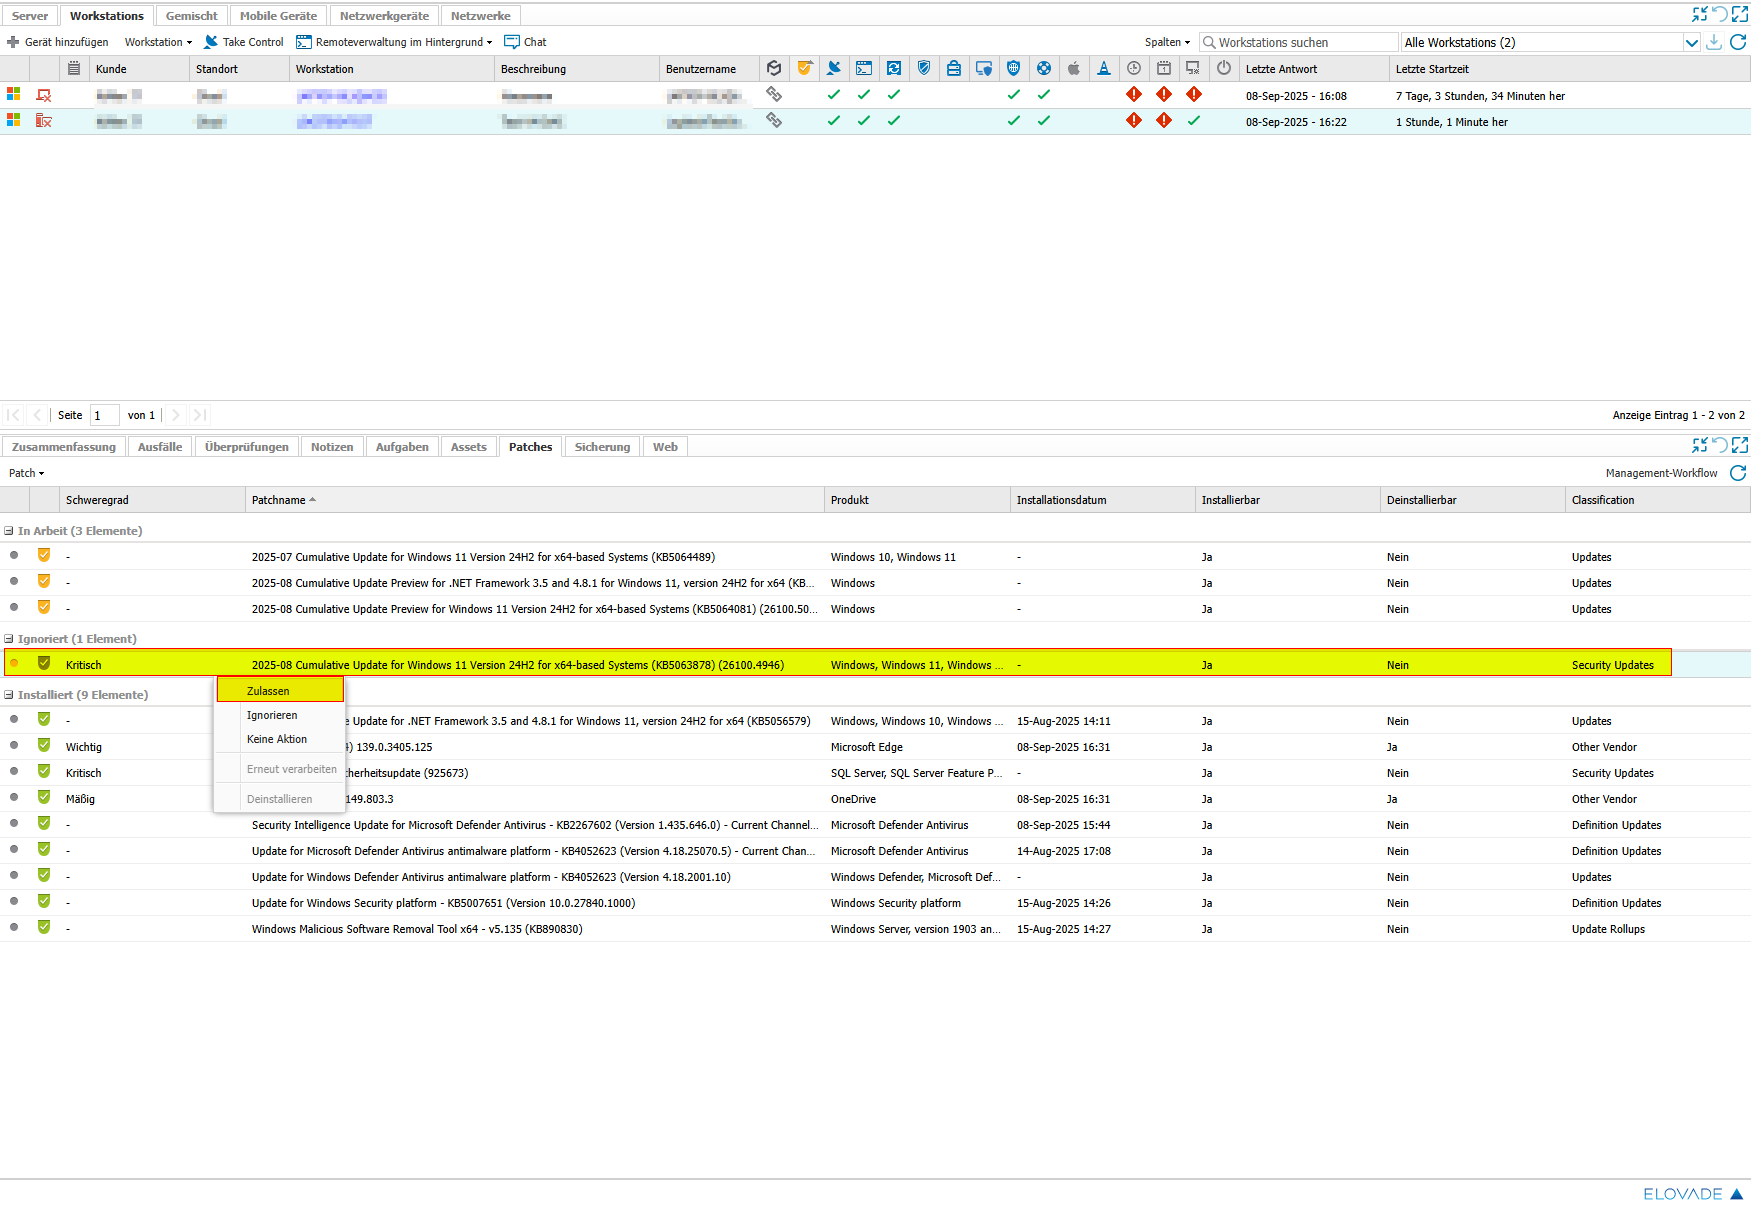Refresh the Patches panel next to Management-Workflow
This screenshot has width=1751, height=1205.
point(1738,473)
